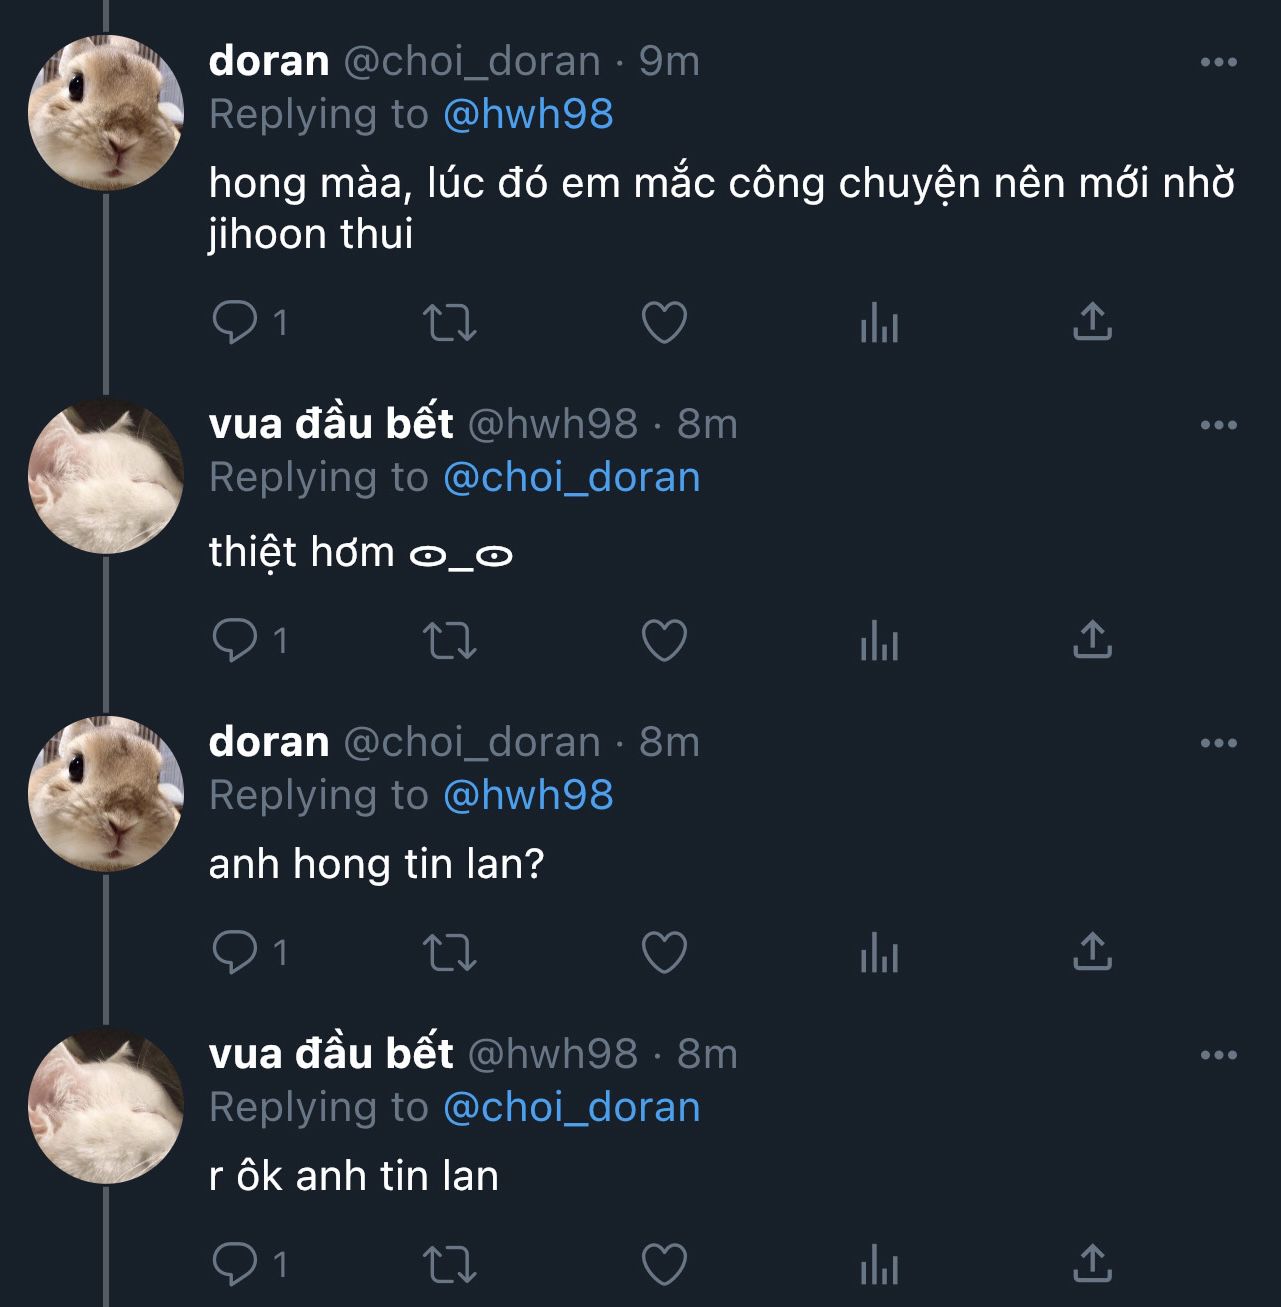View analytics of doran's first tweet
Screen dimensions: 1281x1307
tap(879, 323)
